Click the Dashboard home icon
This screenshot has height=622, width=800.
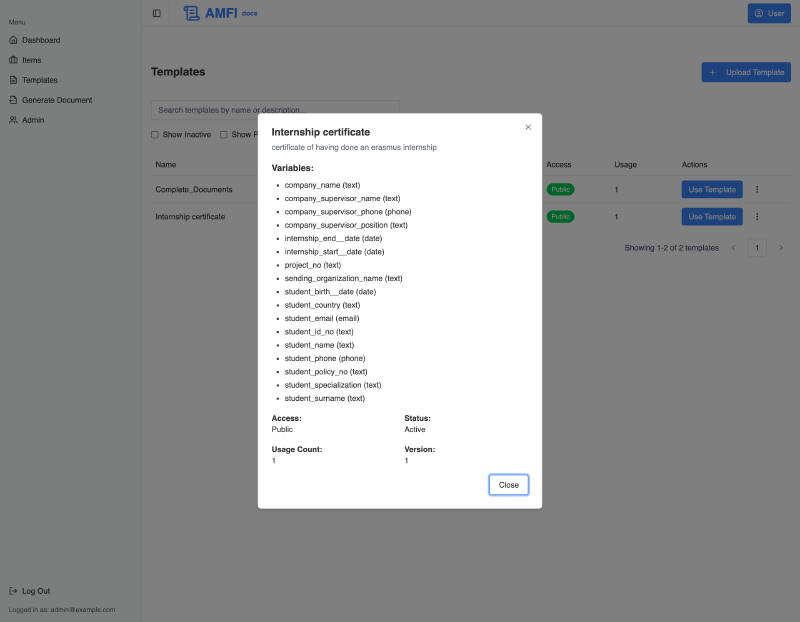pos(13,40)
